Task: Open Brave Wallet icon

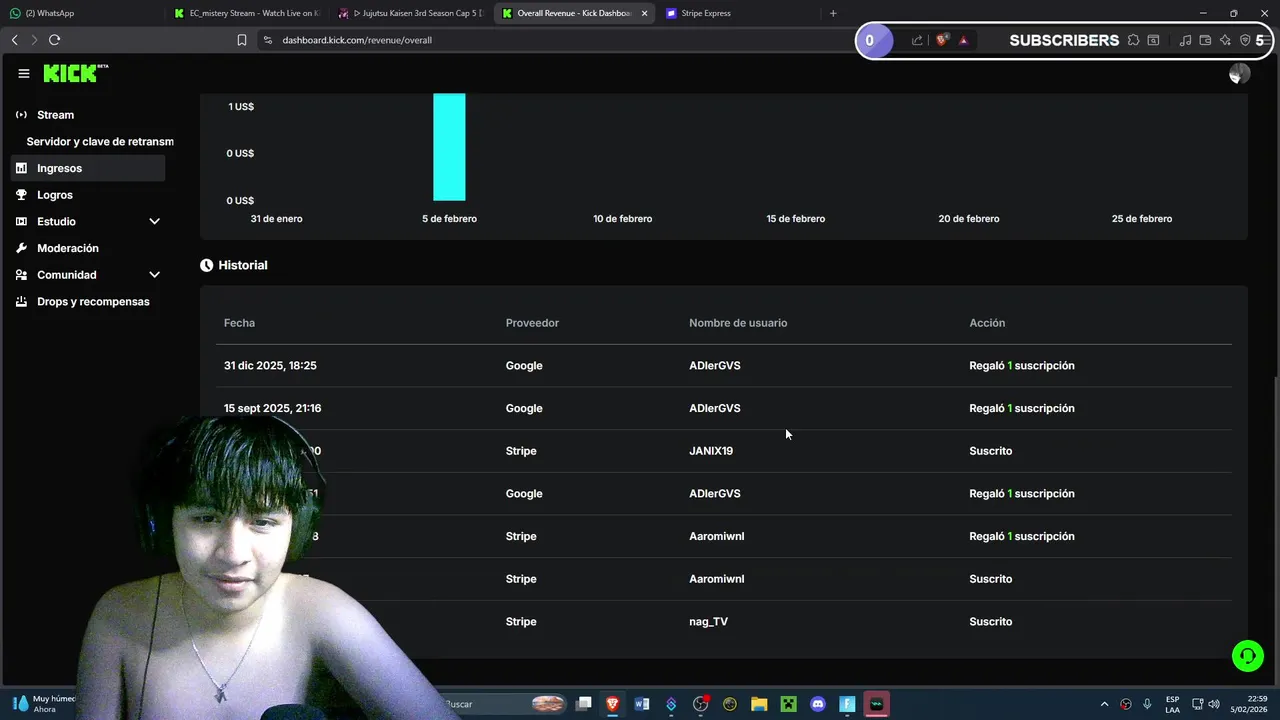Action: 1205,40
